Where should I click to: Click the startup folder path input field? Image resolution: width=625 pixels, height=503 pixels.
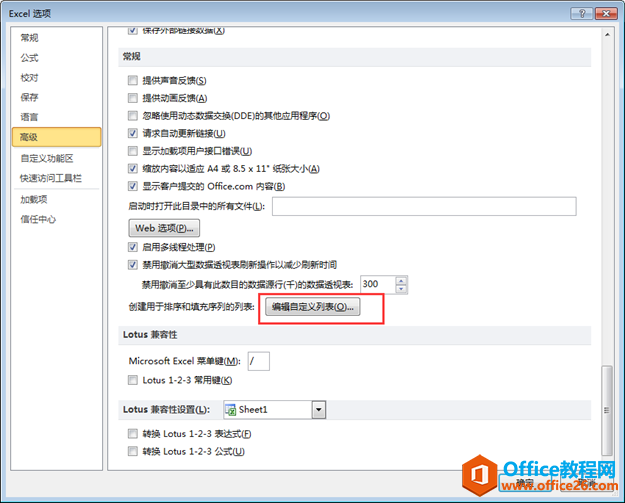tap(424, 206)
